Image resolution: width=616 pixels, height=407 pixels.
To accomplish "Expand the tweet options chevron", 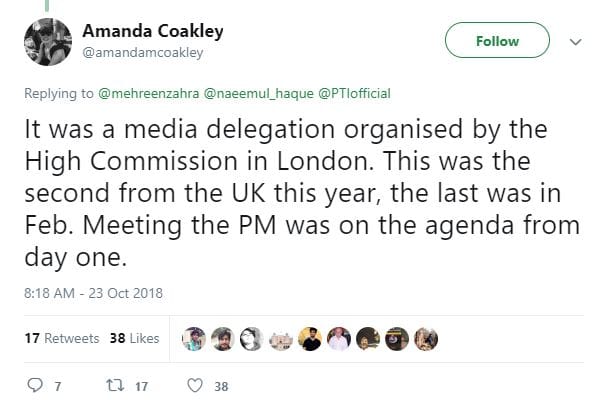I will 575,42.
